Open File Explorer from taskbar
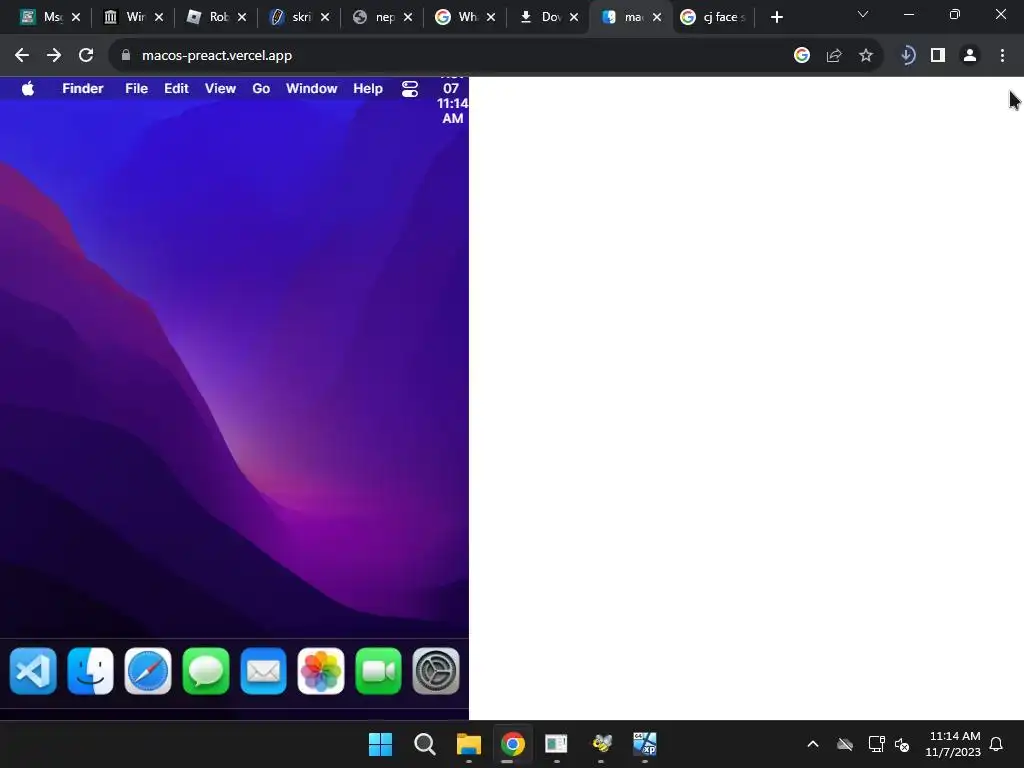1024x768 pixels. (468, 744)
